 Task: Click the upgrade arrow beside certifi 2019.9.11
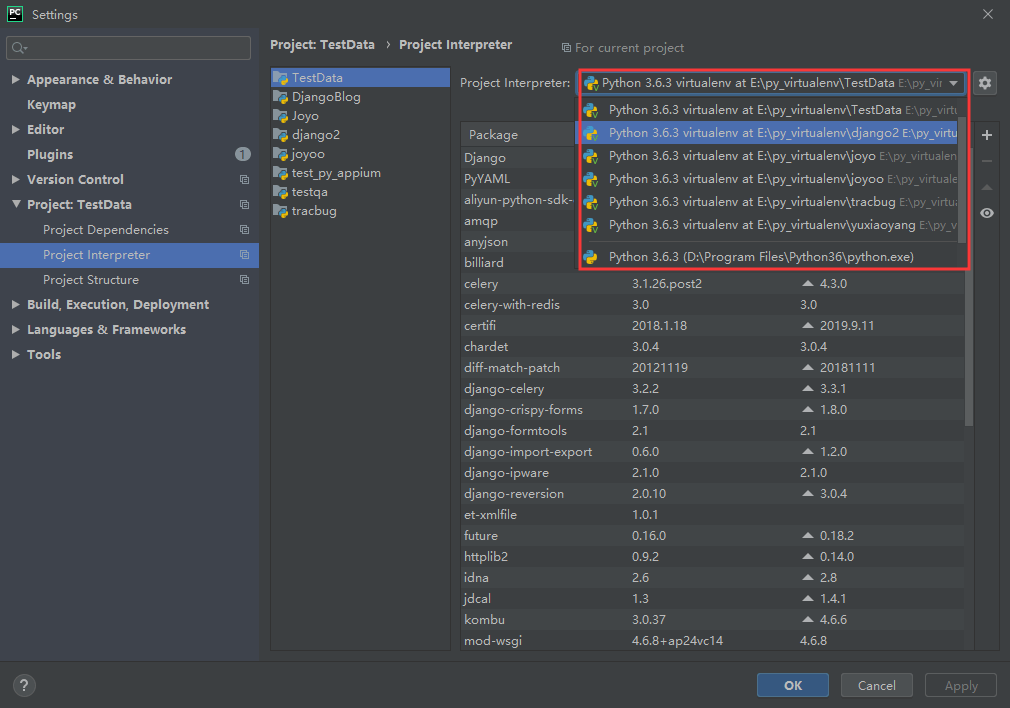[x=807, y=325]
